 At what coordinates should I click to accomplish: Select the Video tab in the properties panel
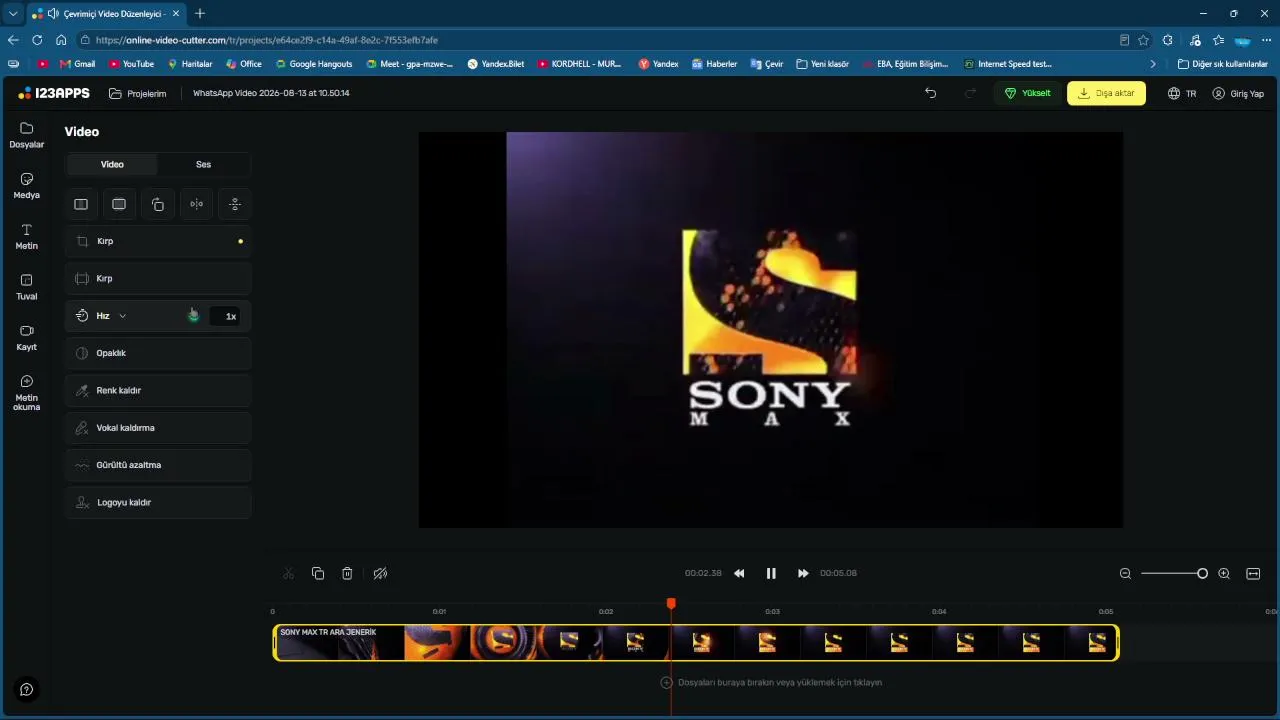click(112, 164)
